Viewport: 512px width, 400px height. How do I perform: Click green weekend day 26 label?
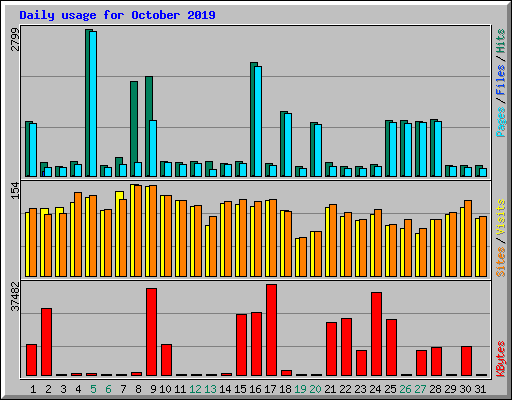pos(405,389)
